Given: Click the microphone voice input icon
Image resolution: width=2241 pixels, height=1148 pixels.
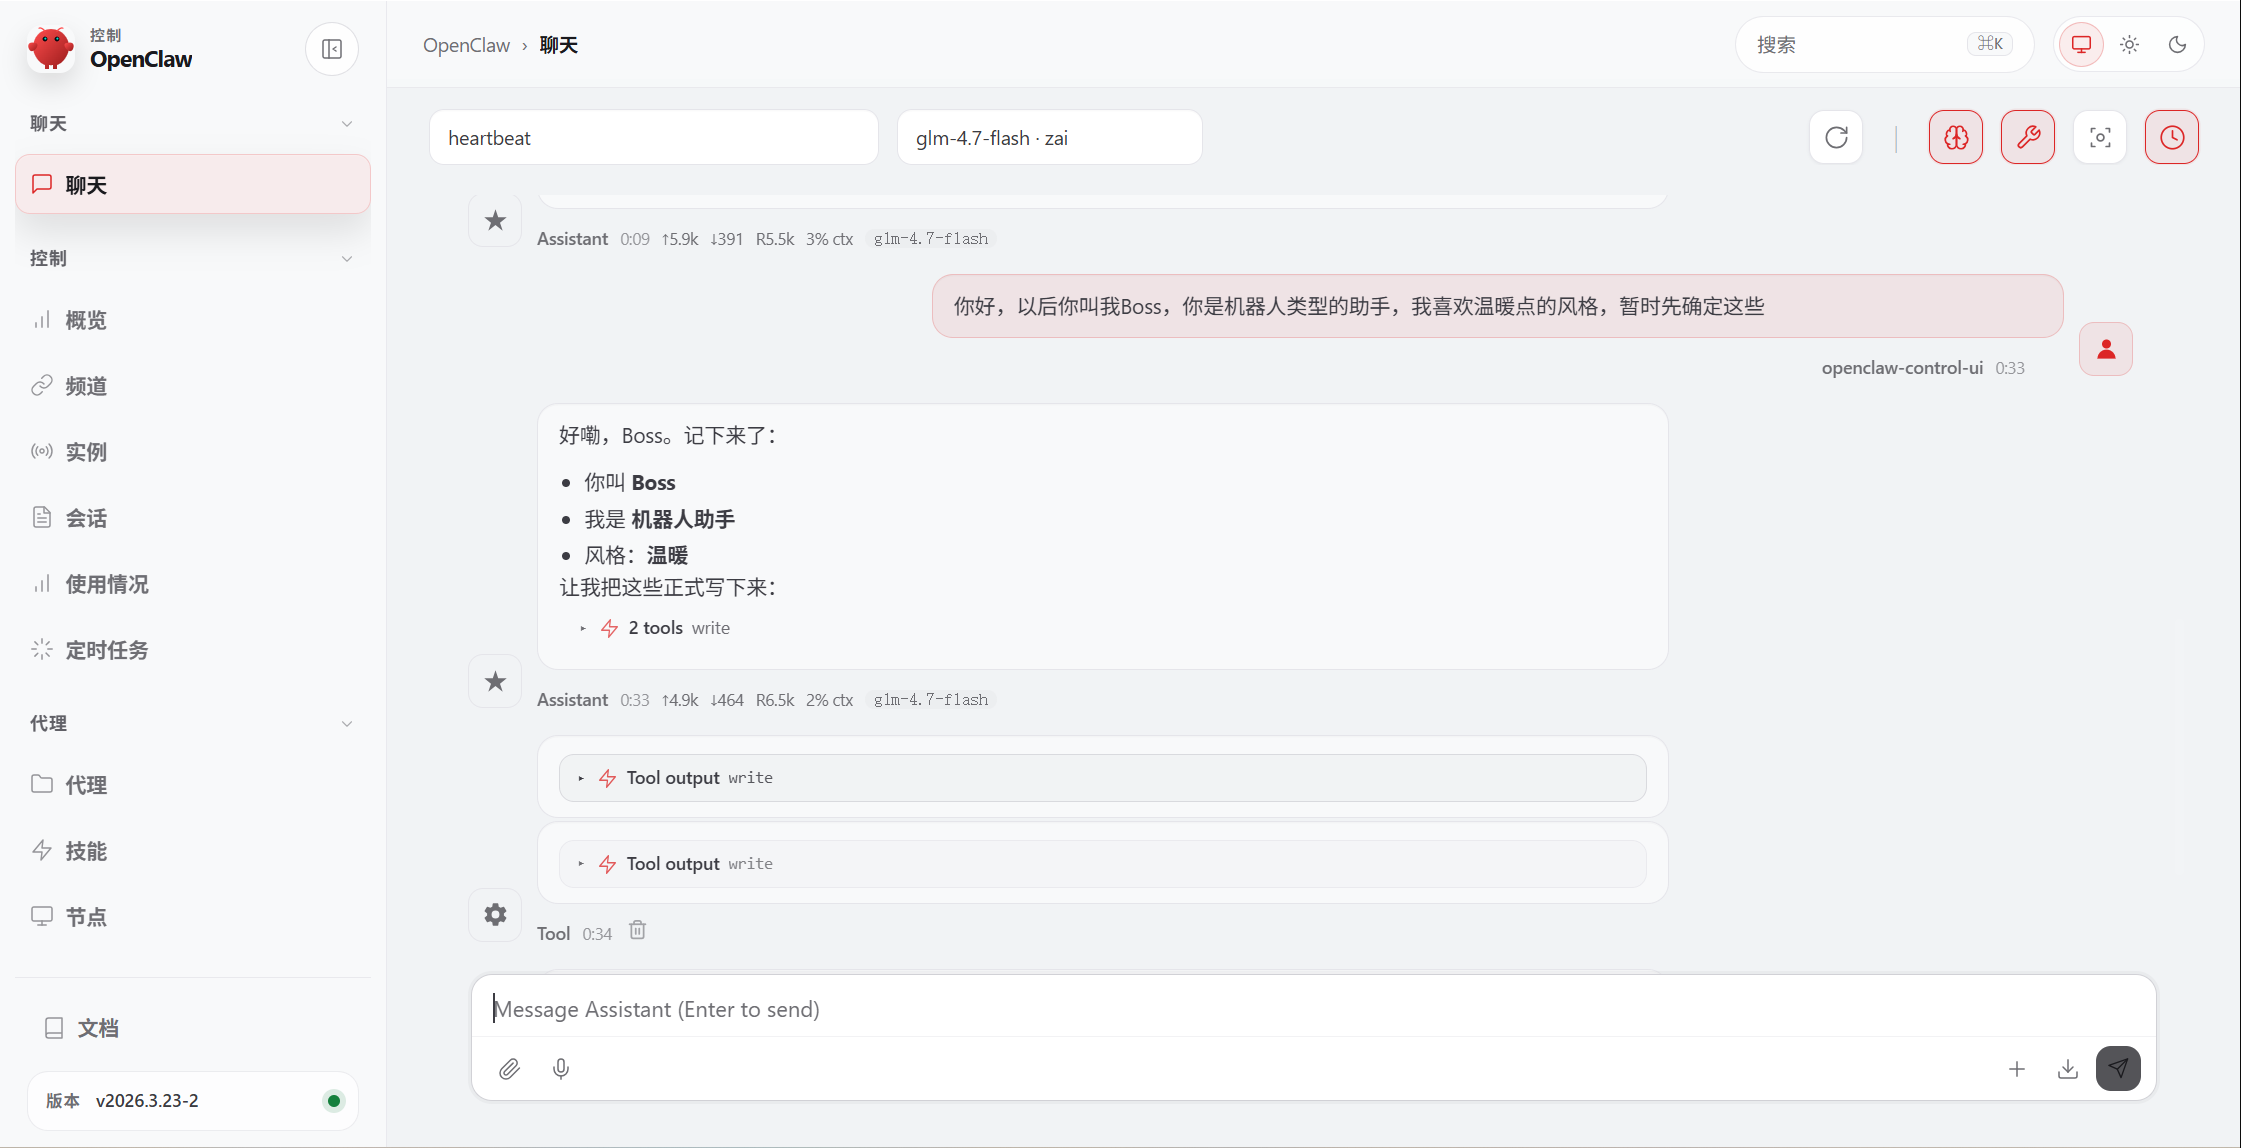Looking at the screenshot, I should click(561, 1069).
